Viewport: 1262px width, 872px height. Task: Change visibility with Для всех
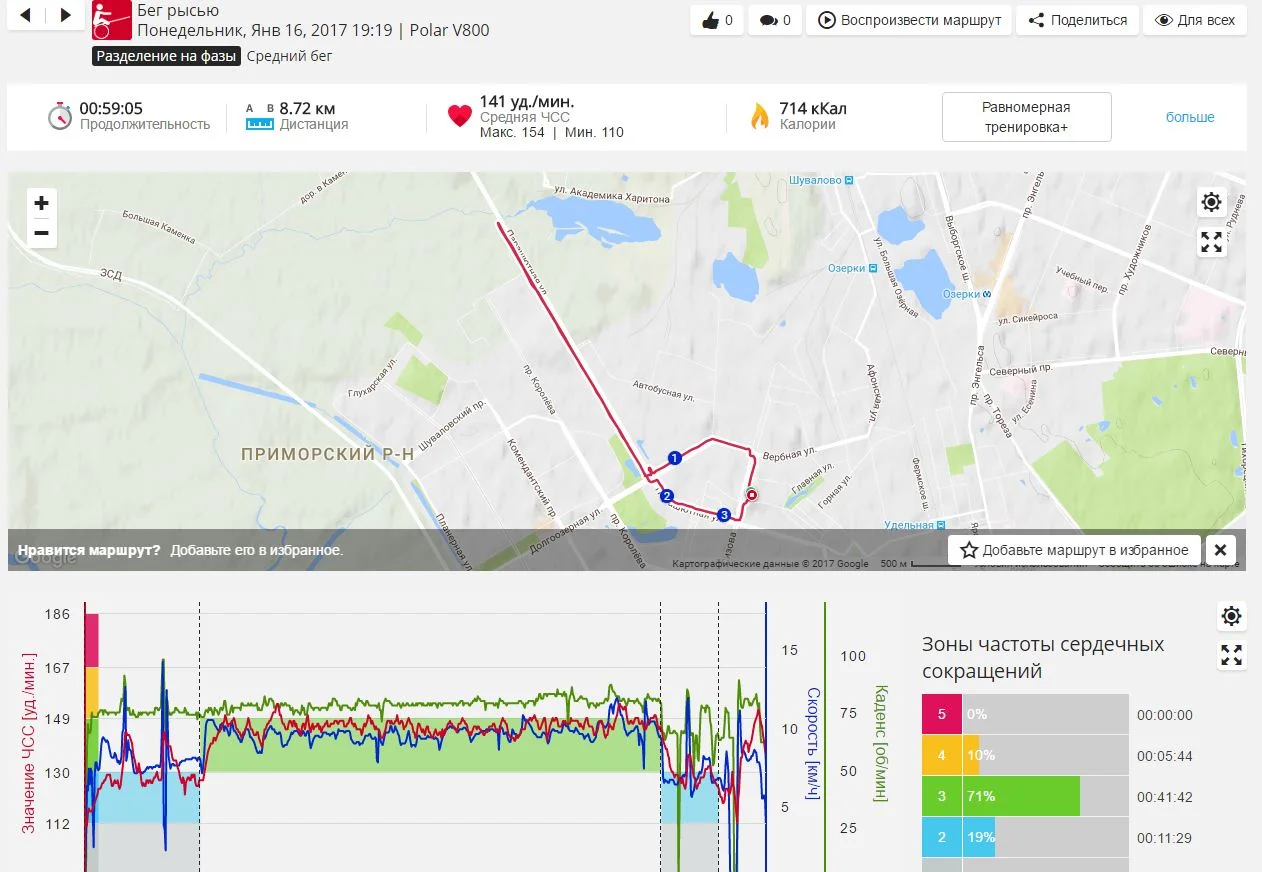pyautogui.click(x=1194, y=20)
